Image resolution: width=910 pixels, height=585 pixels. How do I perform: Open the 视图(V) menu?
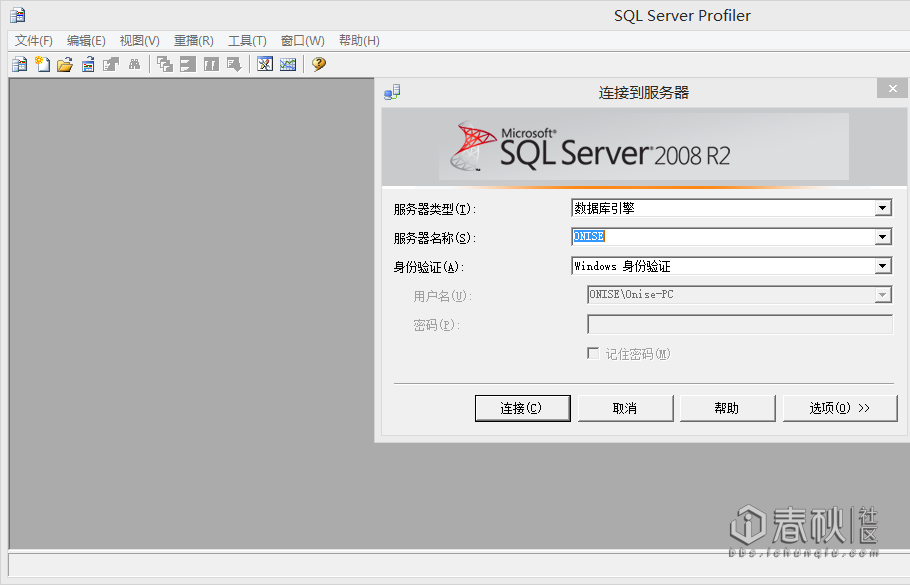pyautogui.click(x=140, y=41)
